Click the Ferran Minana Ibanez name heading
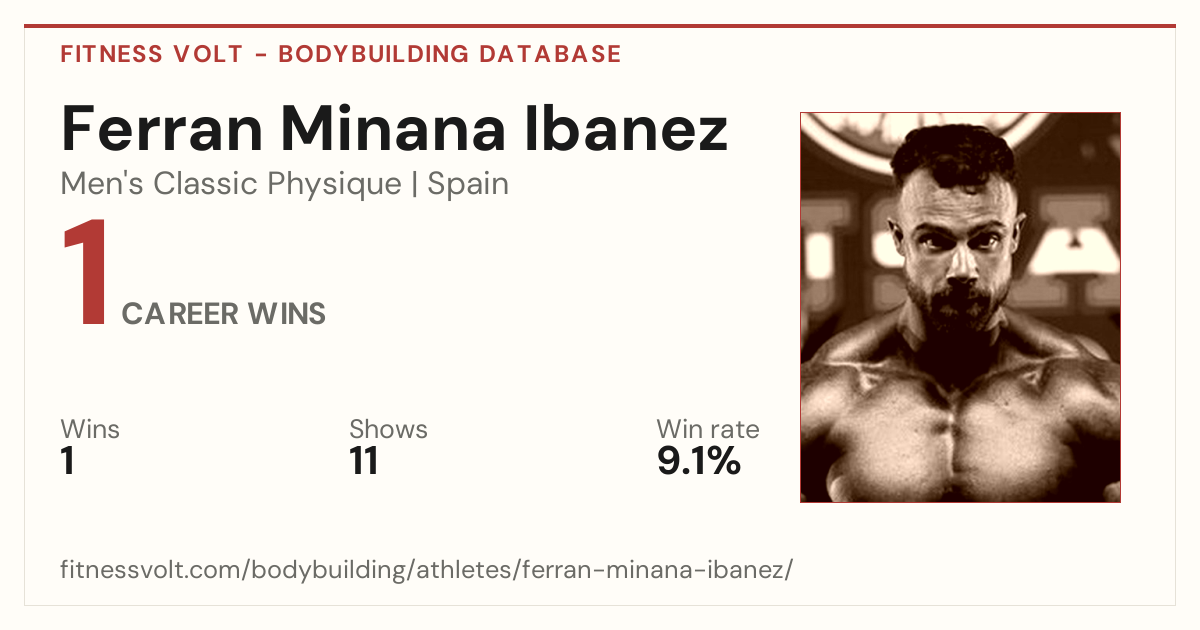 (395, 128)
